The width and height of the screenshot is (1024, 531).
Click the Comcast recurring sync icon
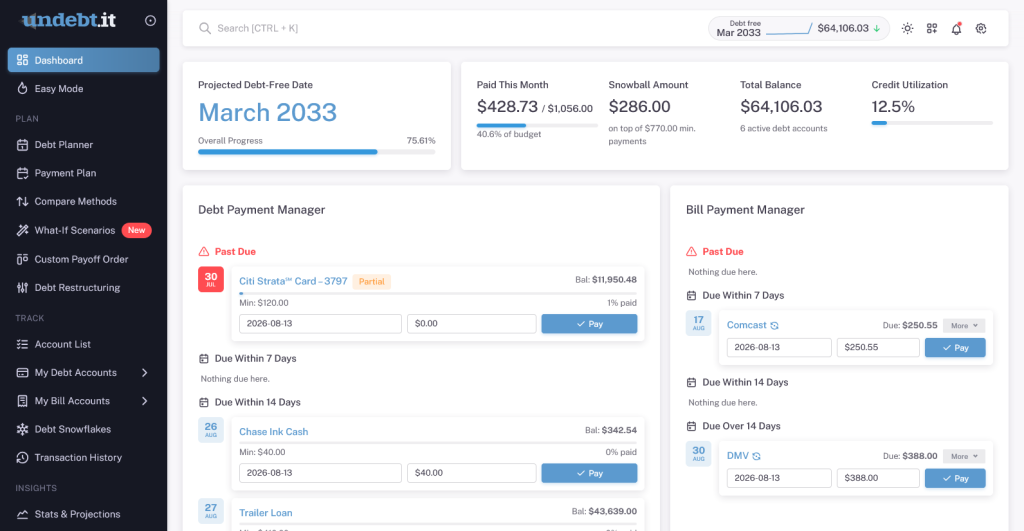point(775,325)
